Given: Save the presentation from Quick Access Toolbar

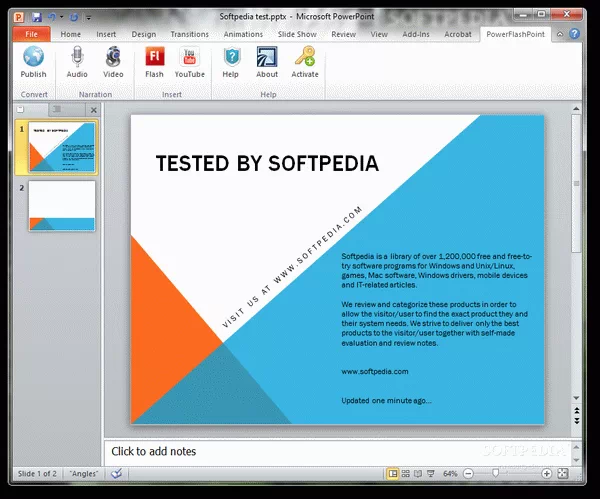Looking at the screenshot, I should pyautogui.click(x=37, y=17).
